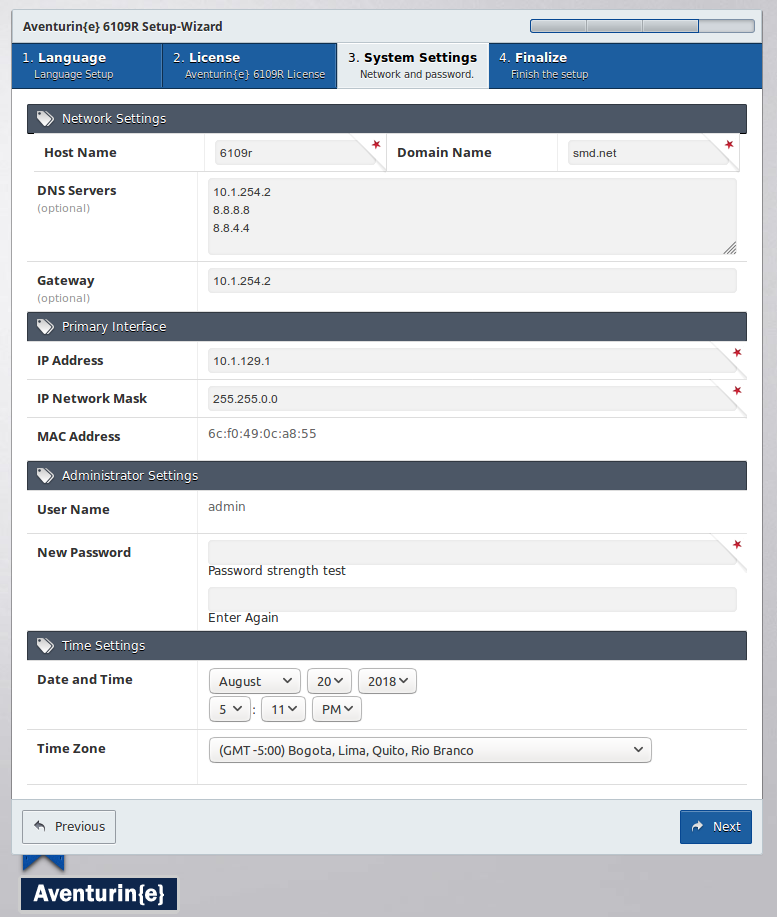Open the Time Zone dropdown
This screenshot has height=917, width=777.
430,750
